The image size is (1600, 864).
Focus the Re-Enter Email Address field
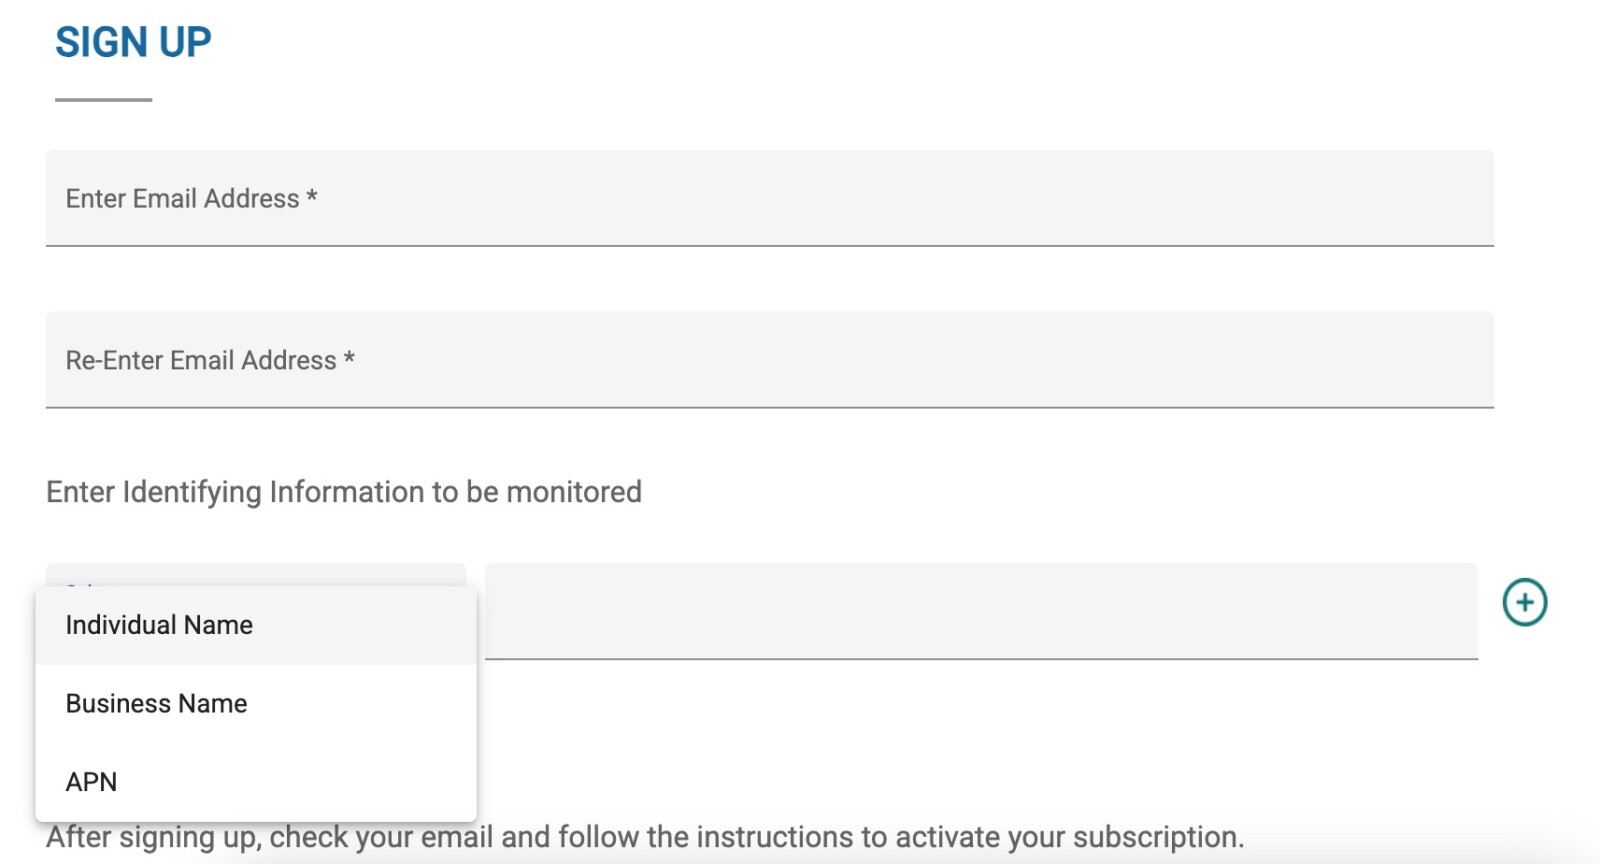(x=769, y=360)
